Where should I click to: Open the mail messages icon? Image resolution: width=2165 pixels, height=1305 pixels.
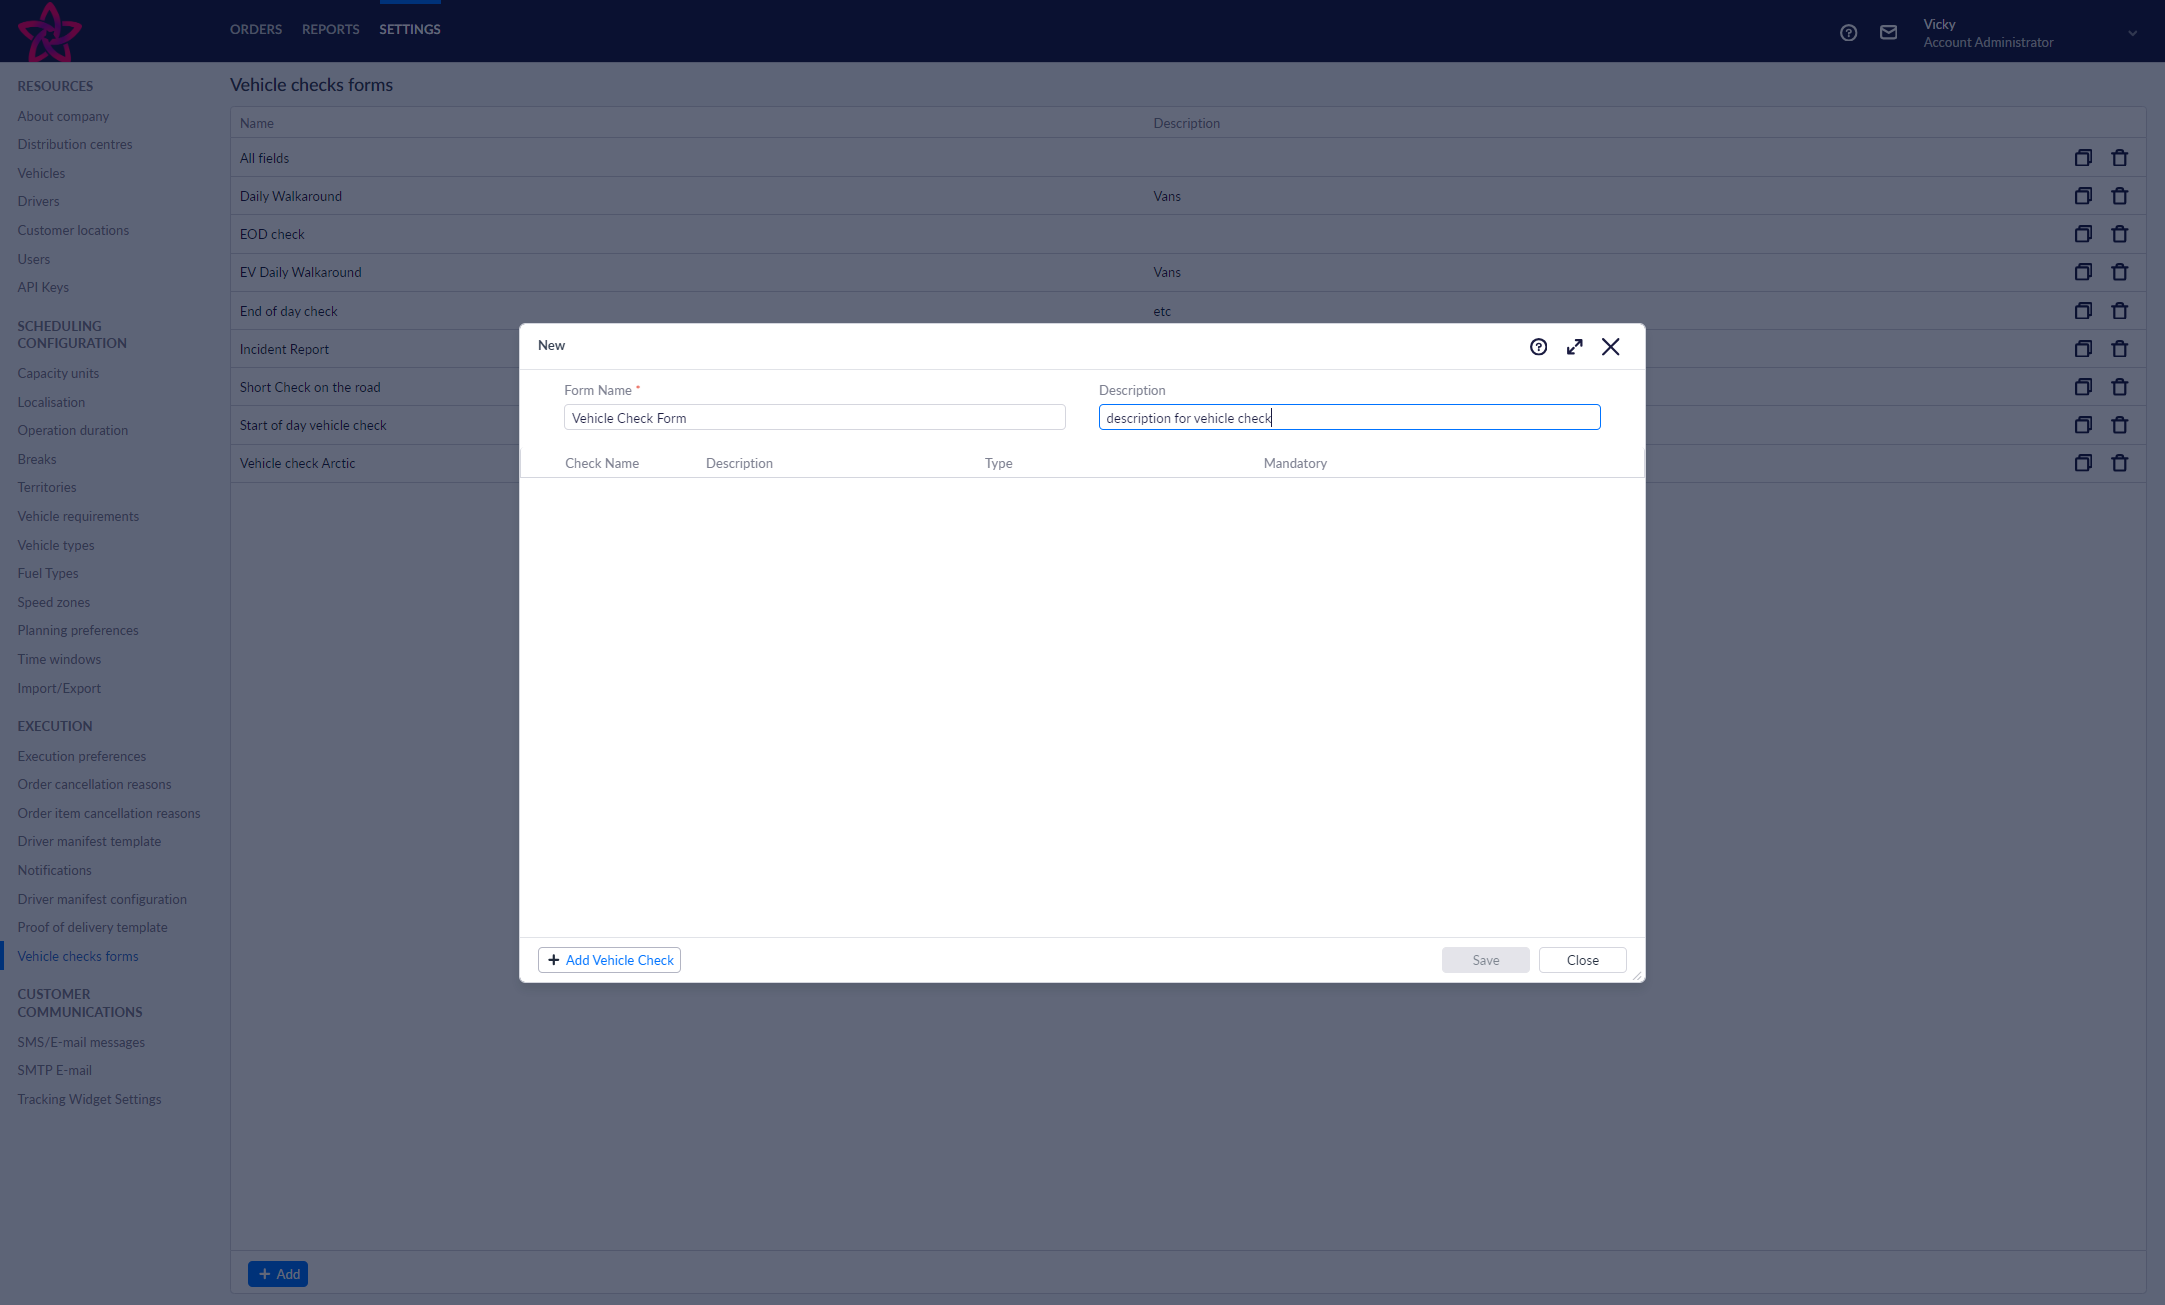(1889, 33)
